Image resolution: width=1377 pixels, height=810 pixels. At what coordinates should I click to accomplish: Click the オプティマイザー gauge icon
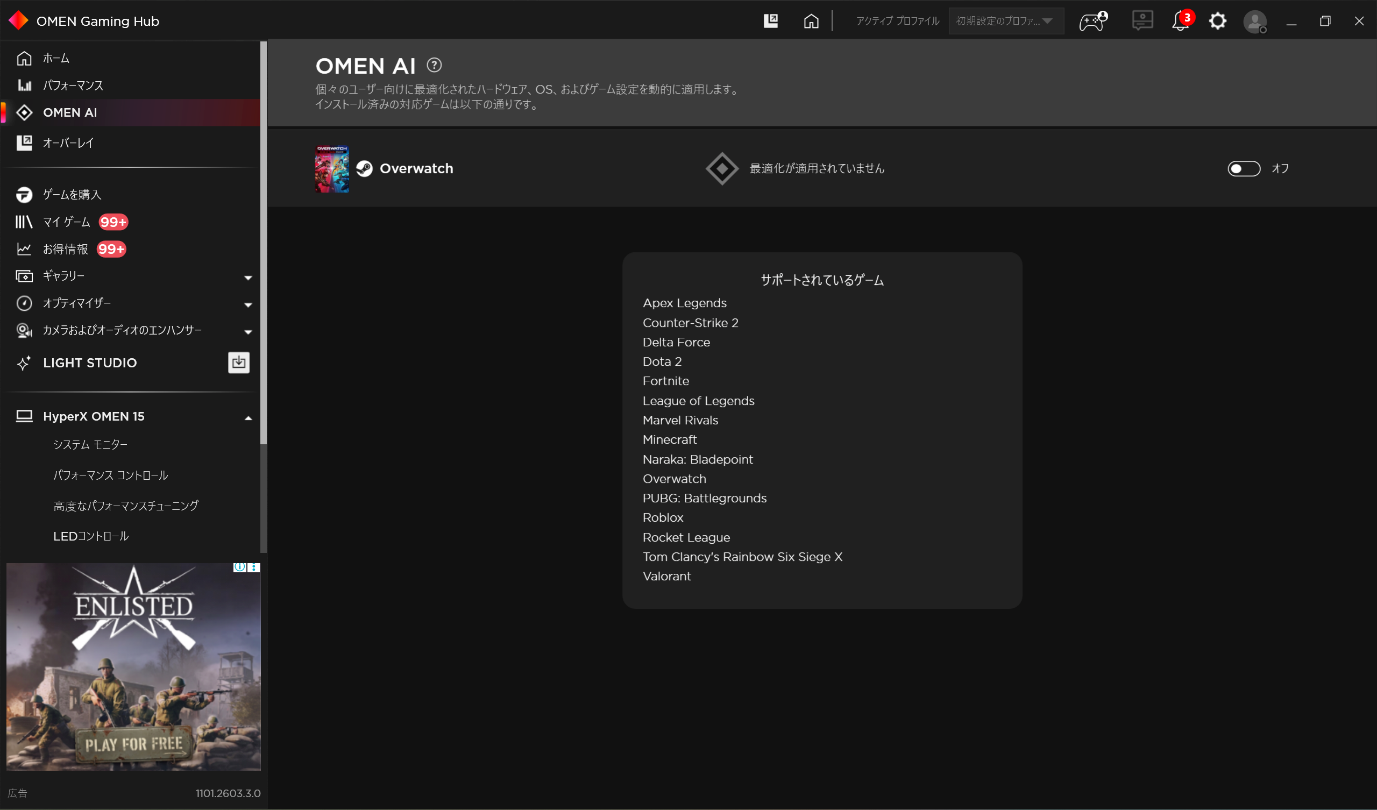[x=24, y=303]
